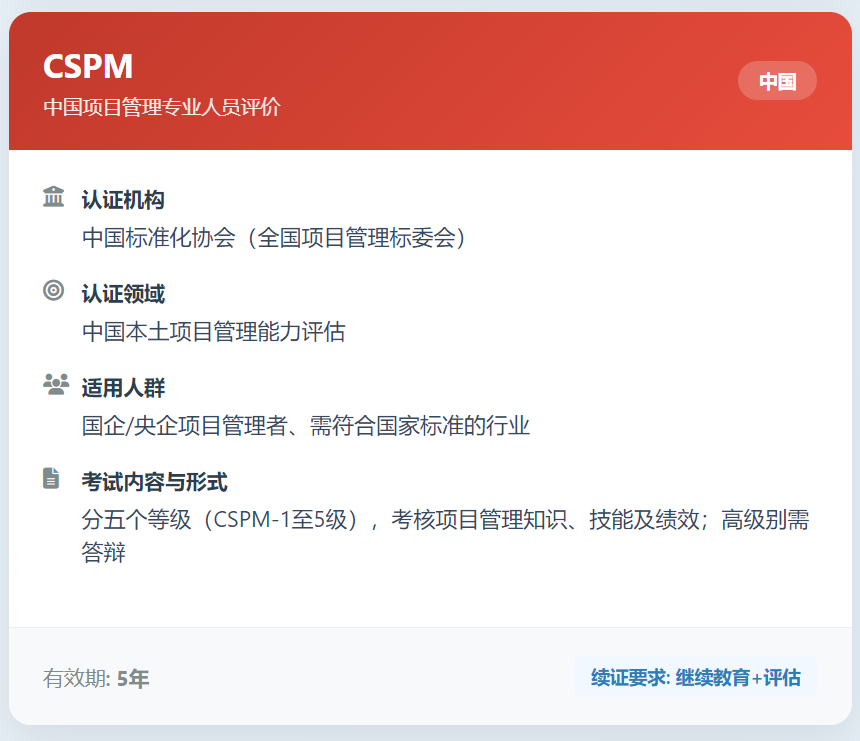
Task: Click the 中国本土项目管理能力评估 description
Action: 213,332
